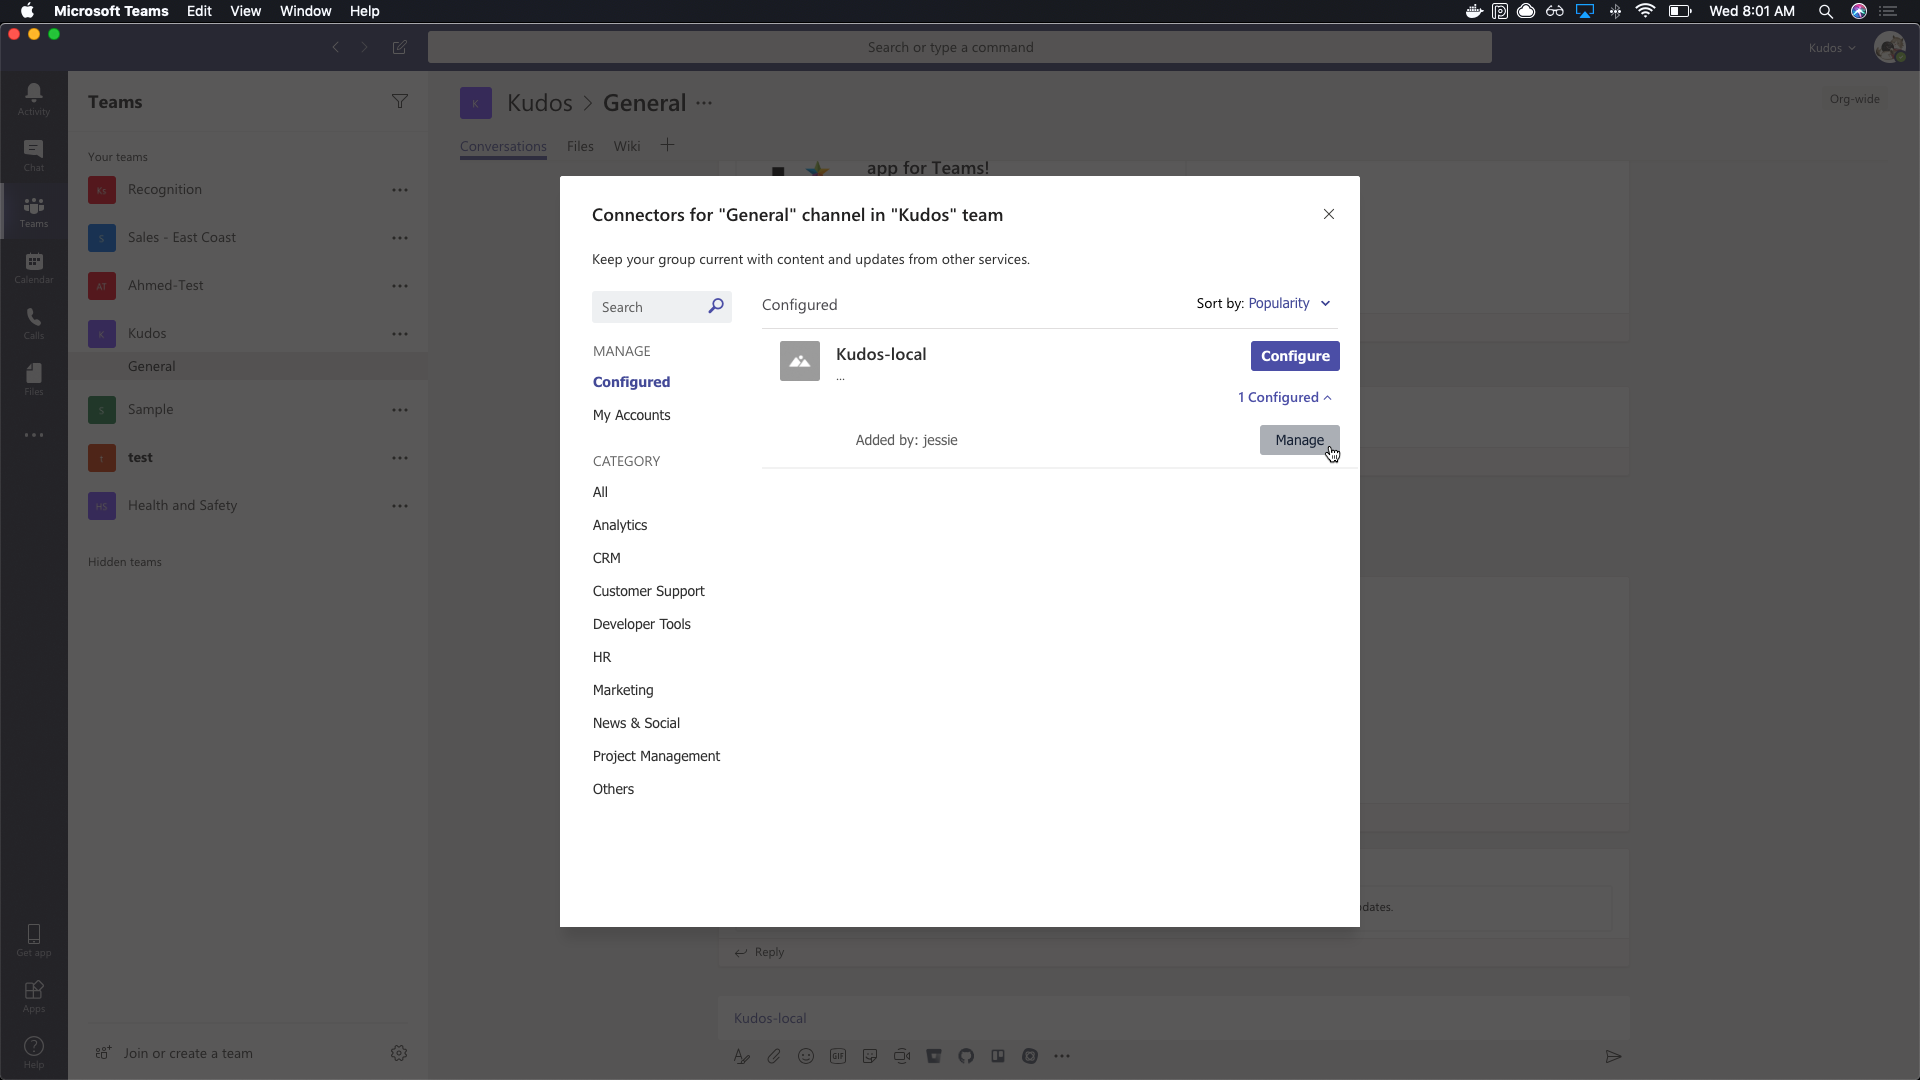The width and height of the screenshot is (1920, 1080).
Task: Click the Format text icon in compose box
Action: point(742,1056)
